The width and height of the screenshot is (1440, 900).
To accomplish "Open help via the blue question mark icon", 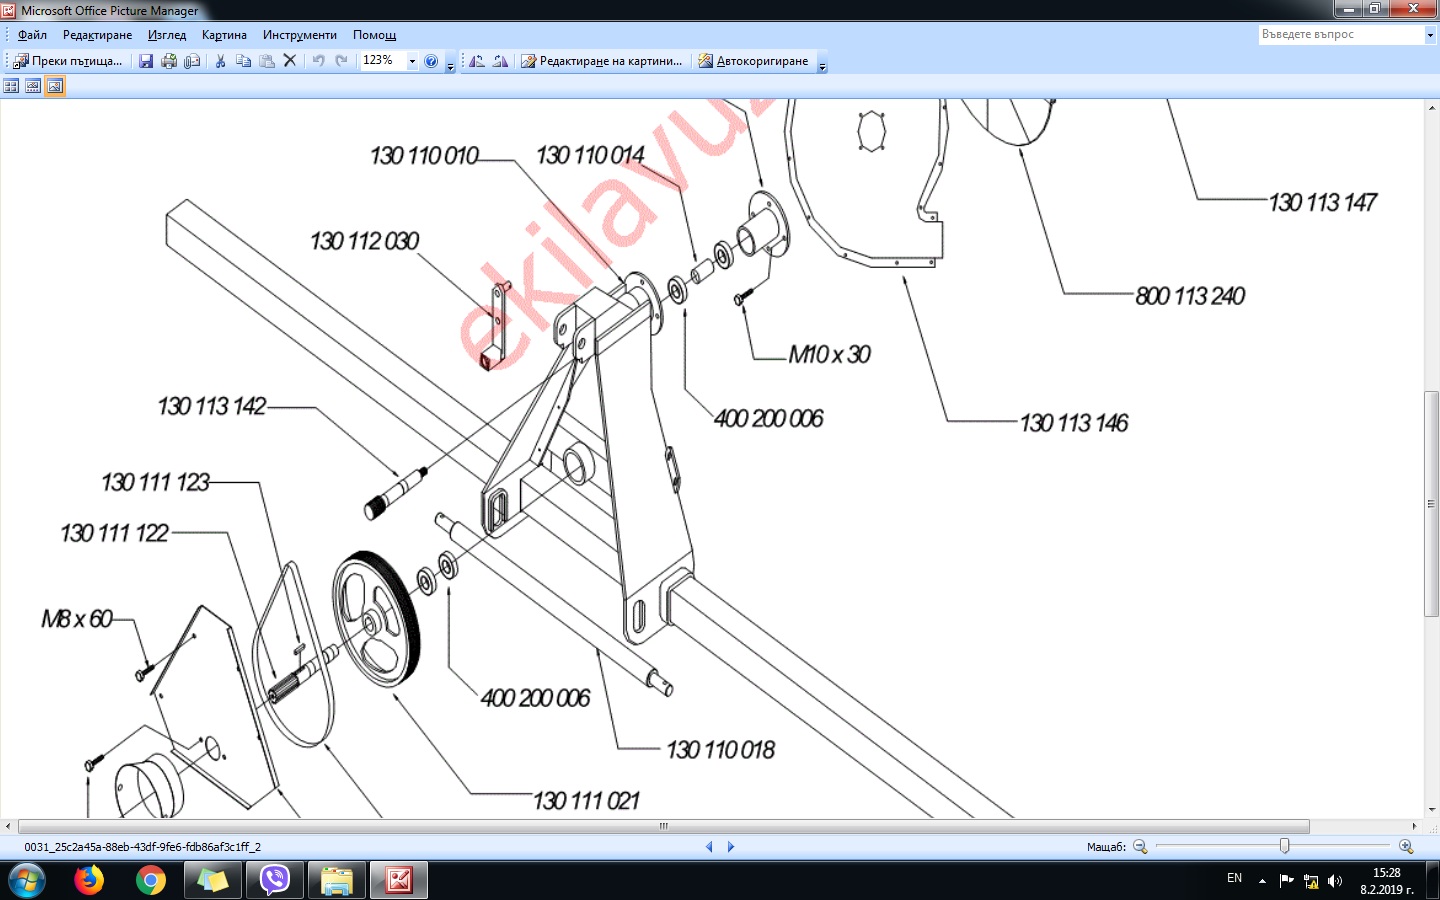I will 431,61.
